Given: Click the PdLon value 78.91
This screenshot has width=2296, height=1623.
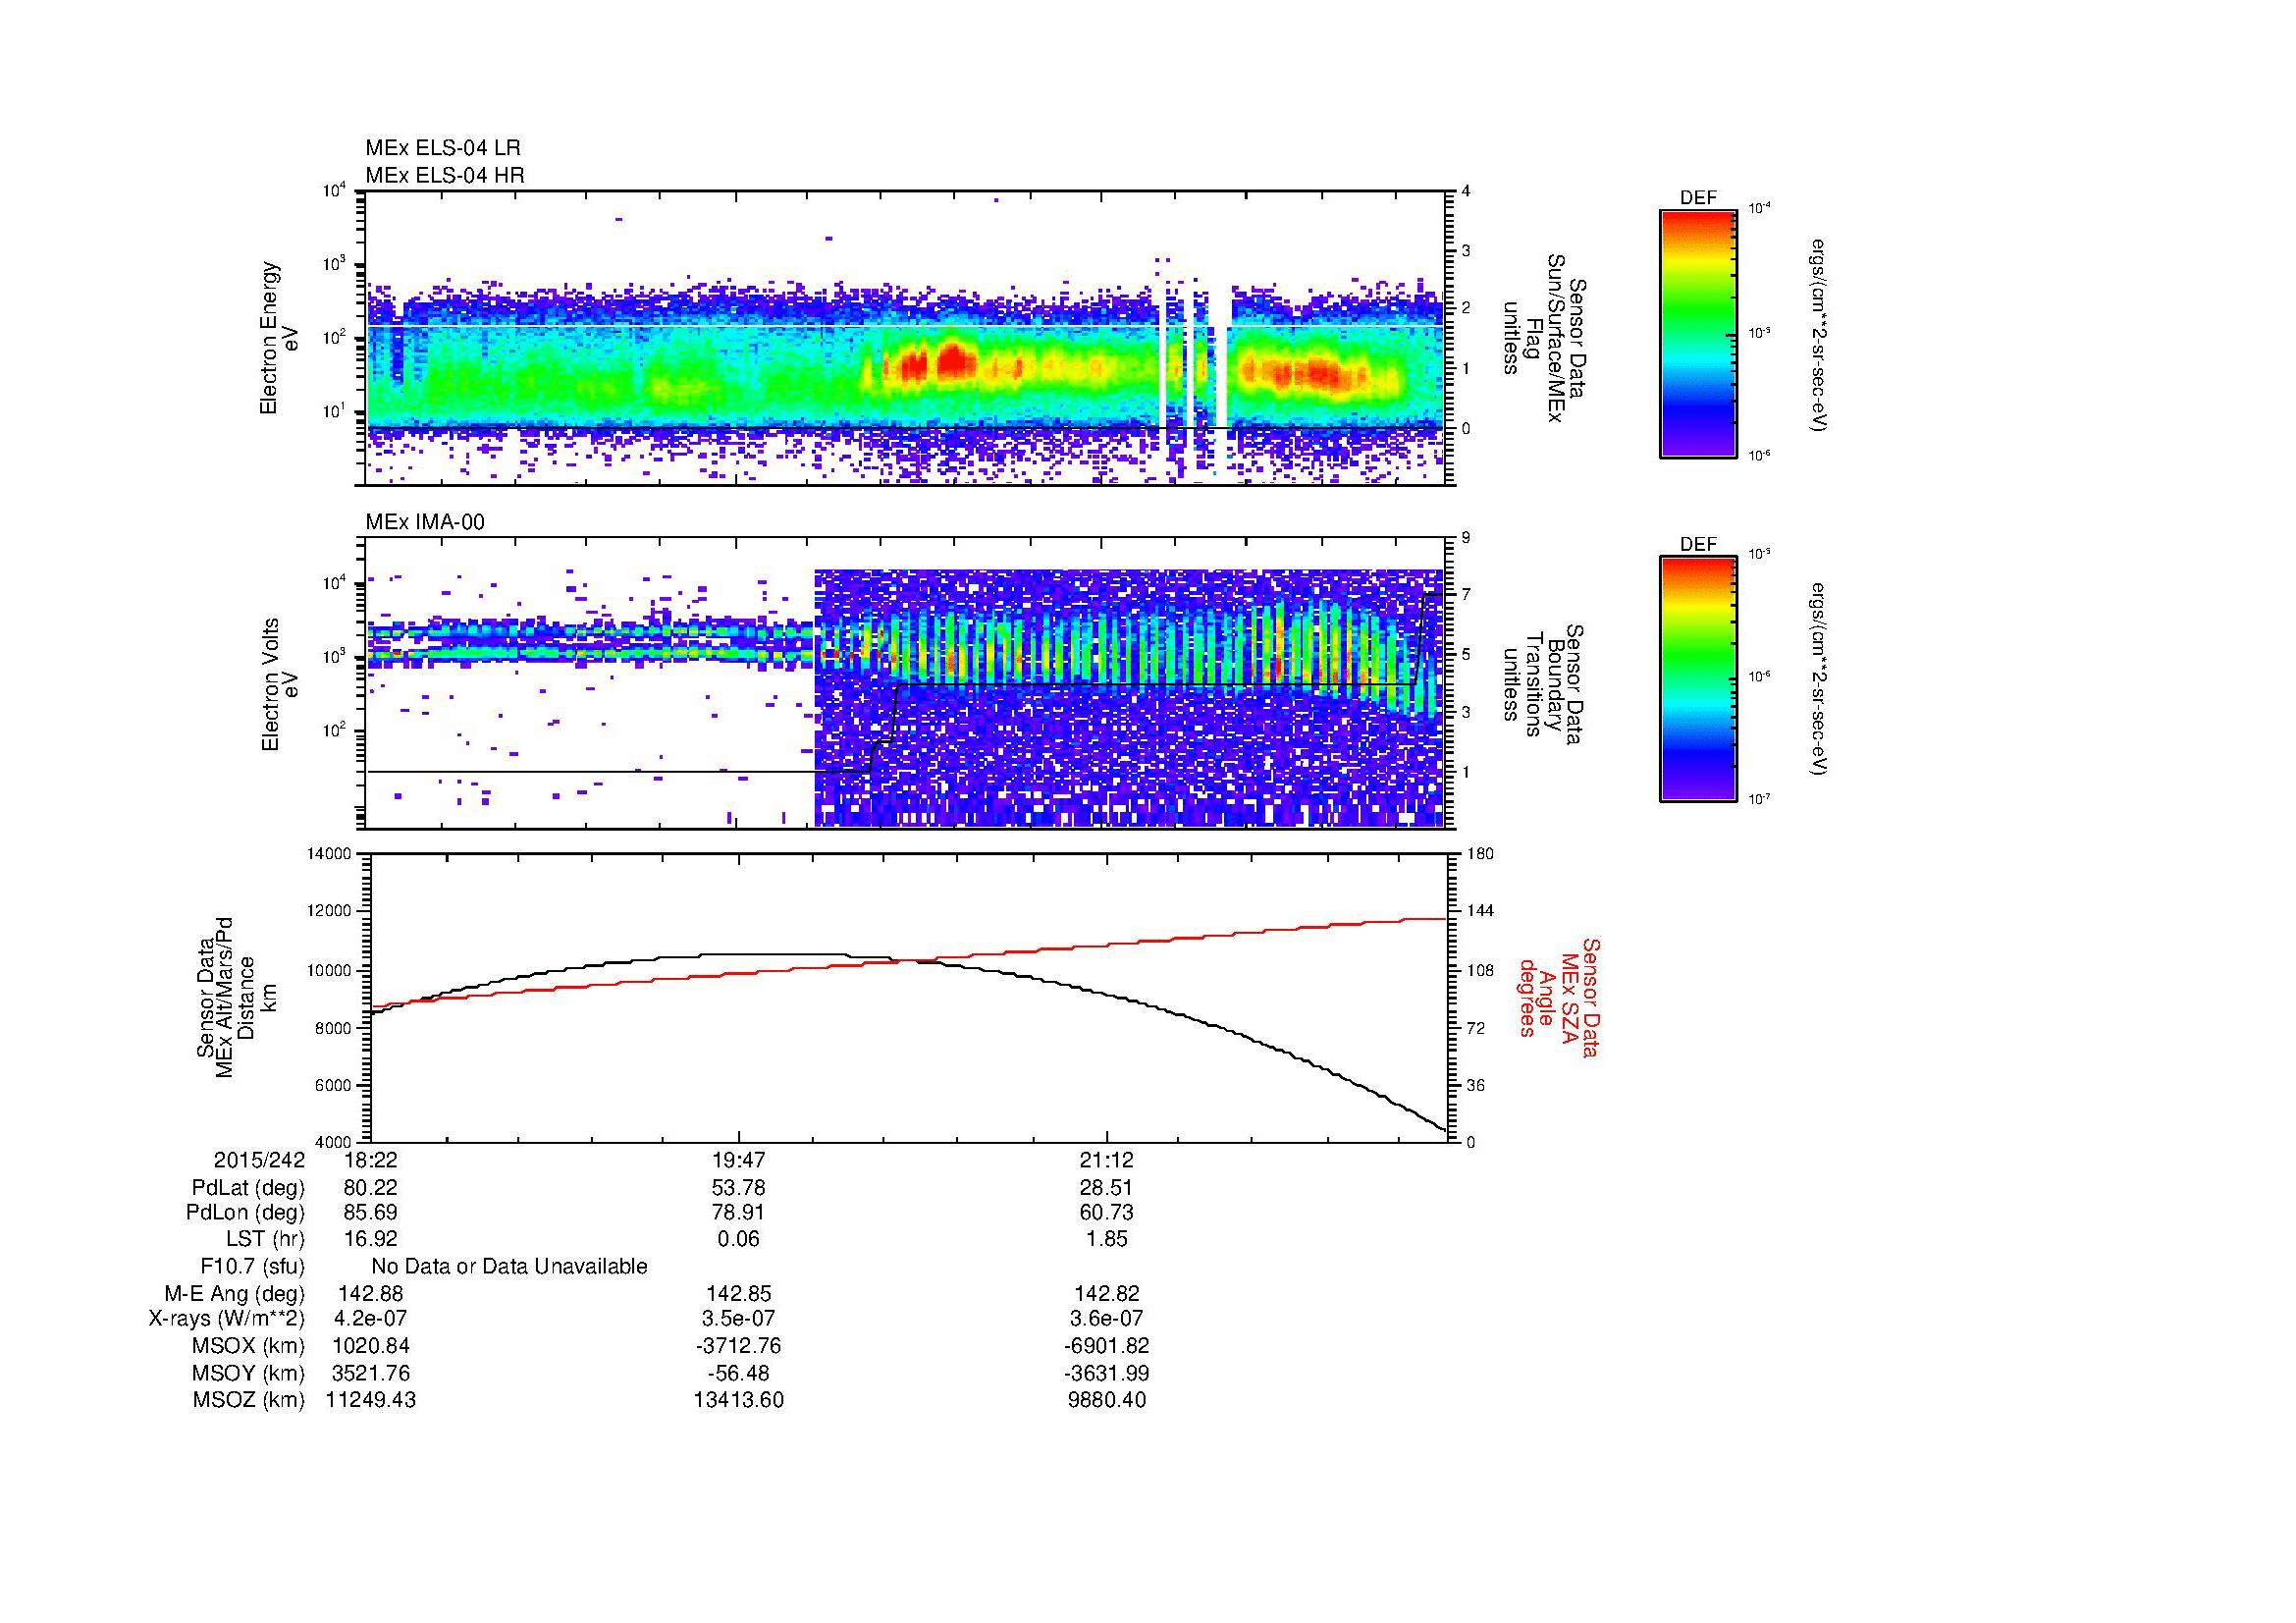Looking at the screenshot, I should pyautogui.click(x=738, y=1213).
